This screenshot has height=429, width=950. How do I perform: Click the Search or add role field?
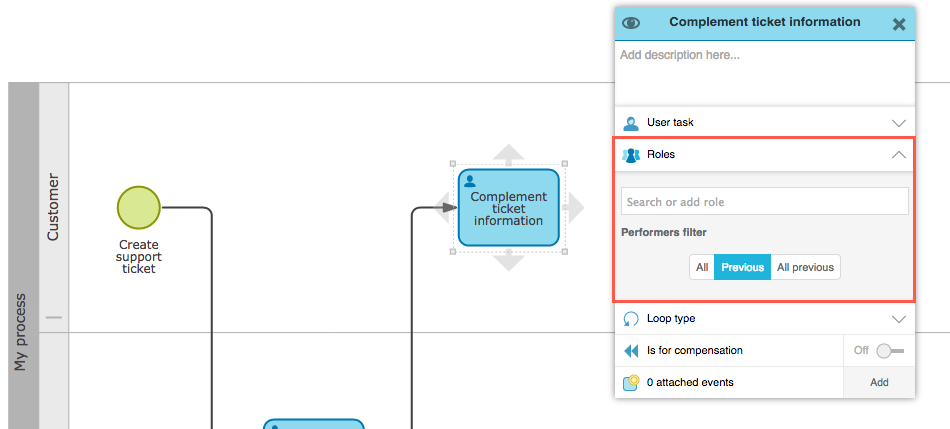click(x=764, y=202)
